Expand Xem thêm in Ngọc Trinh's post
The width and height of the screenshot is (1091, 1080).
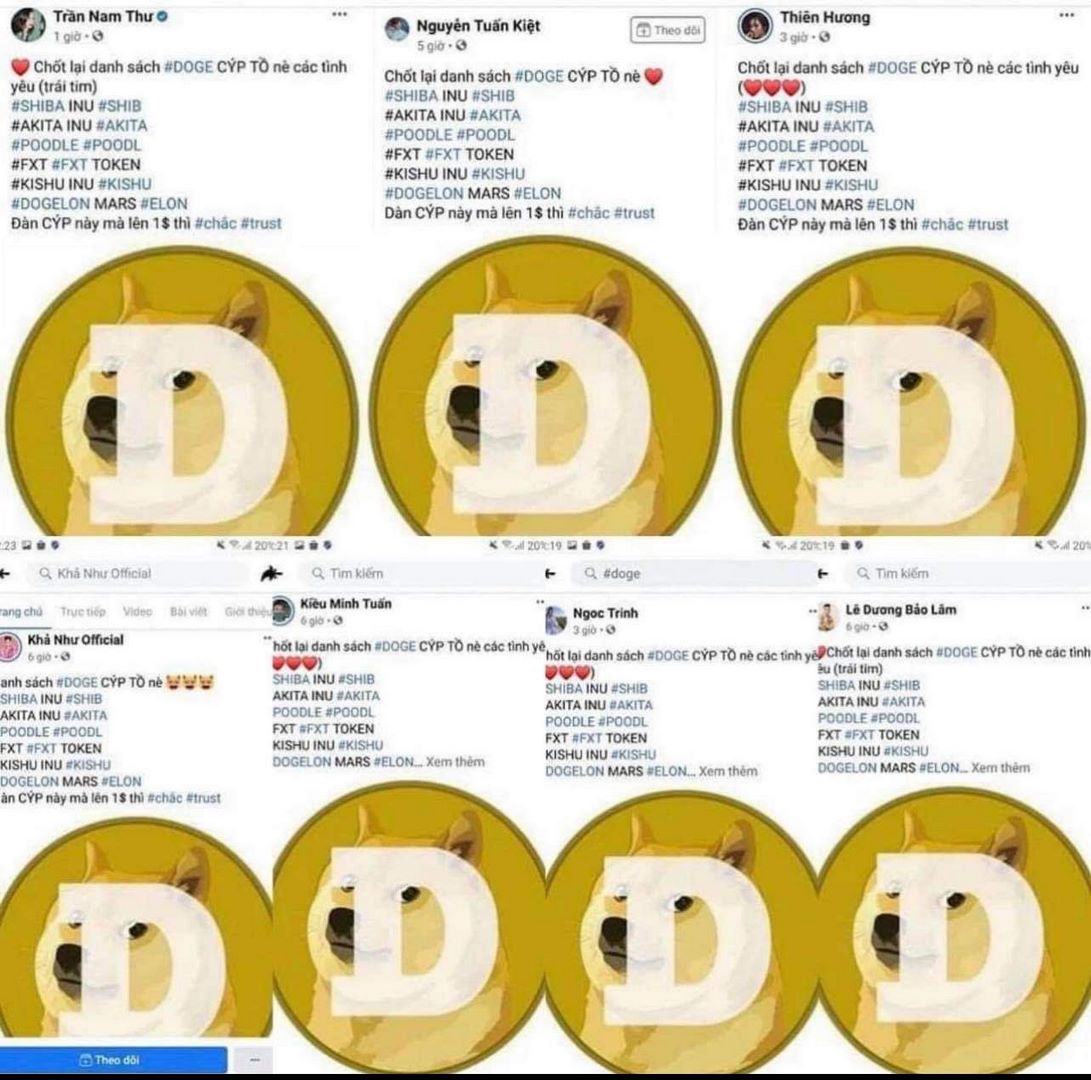(x=728, y=771)
